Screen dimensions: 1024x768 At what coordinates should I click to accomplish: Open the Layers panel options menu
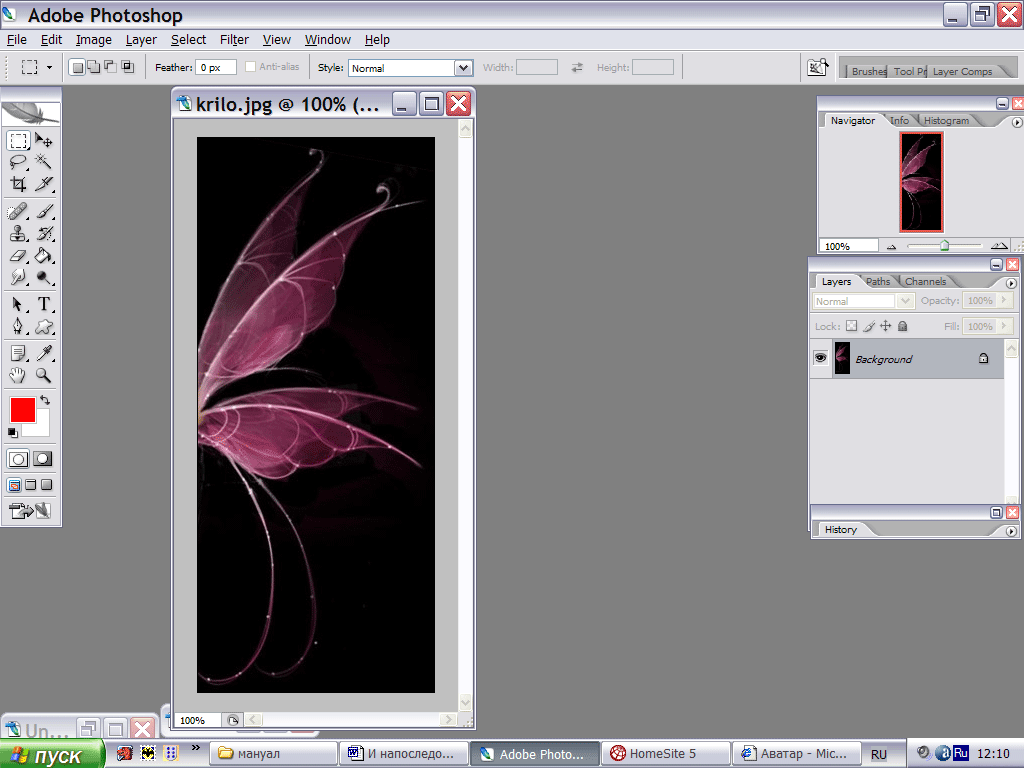pyautogui.click(x=1011, y=283)
